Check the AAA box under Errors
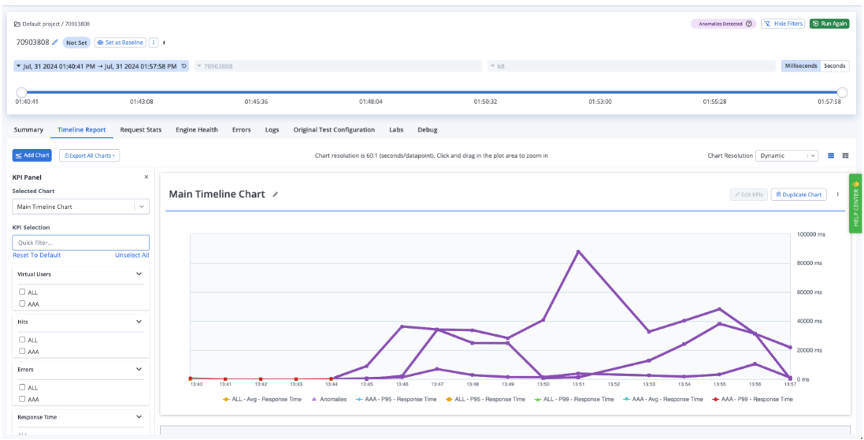 tap(23, 398)
